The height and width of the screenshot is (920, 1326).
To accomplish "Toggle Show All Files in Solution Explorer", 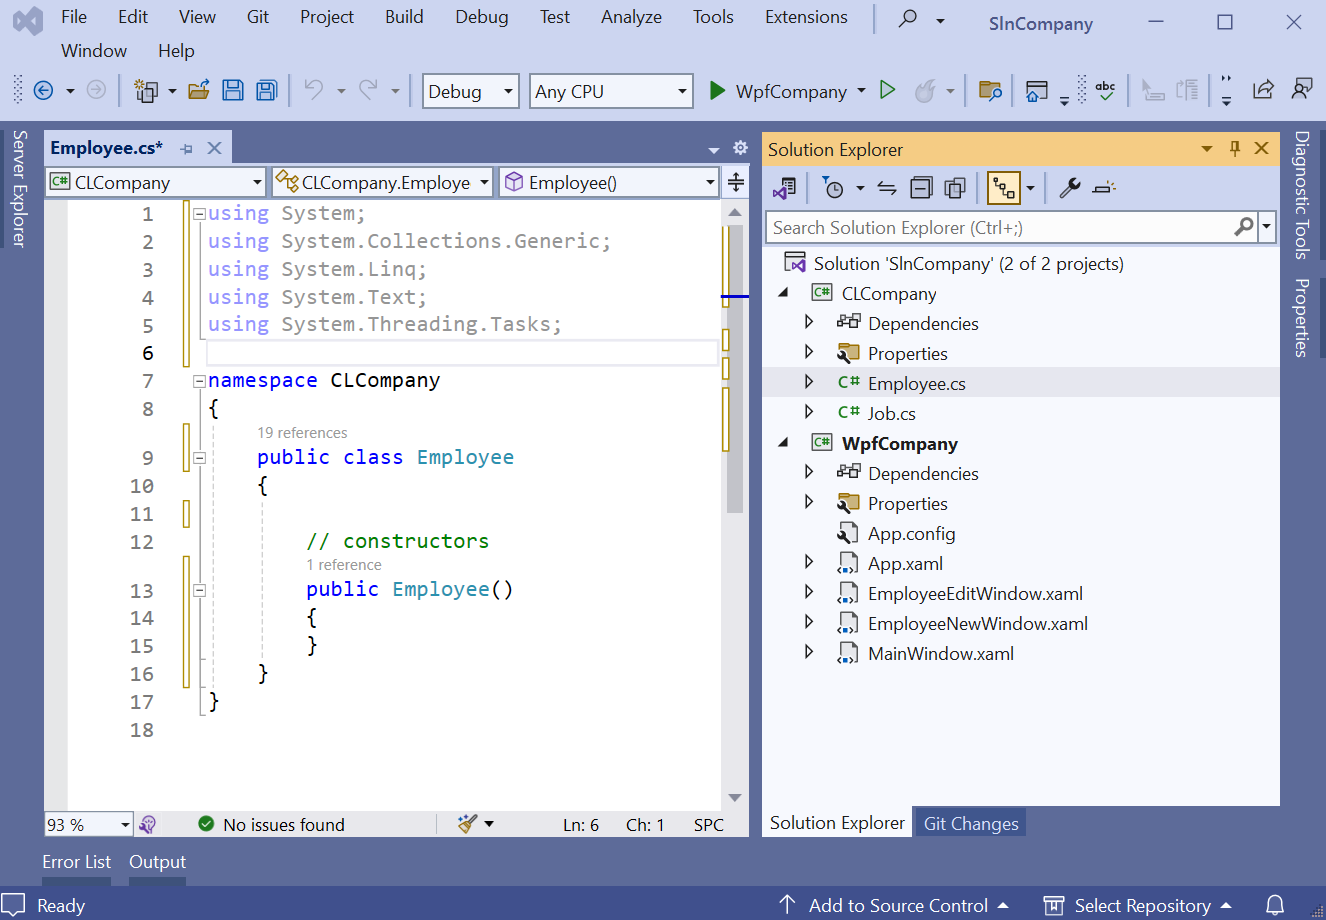I will (955, 187).
